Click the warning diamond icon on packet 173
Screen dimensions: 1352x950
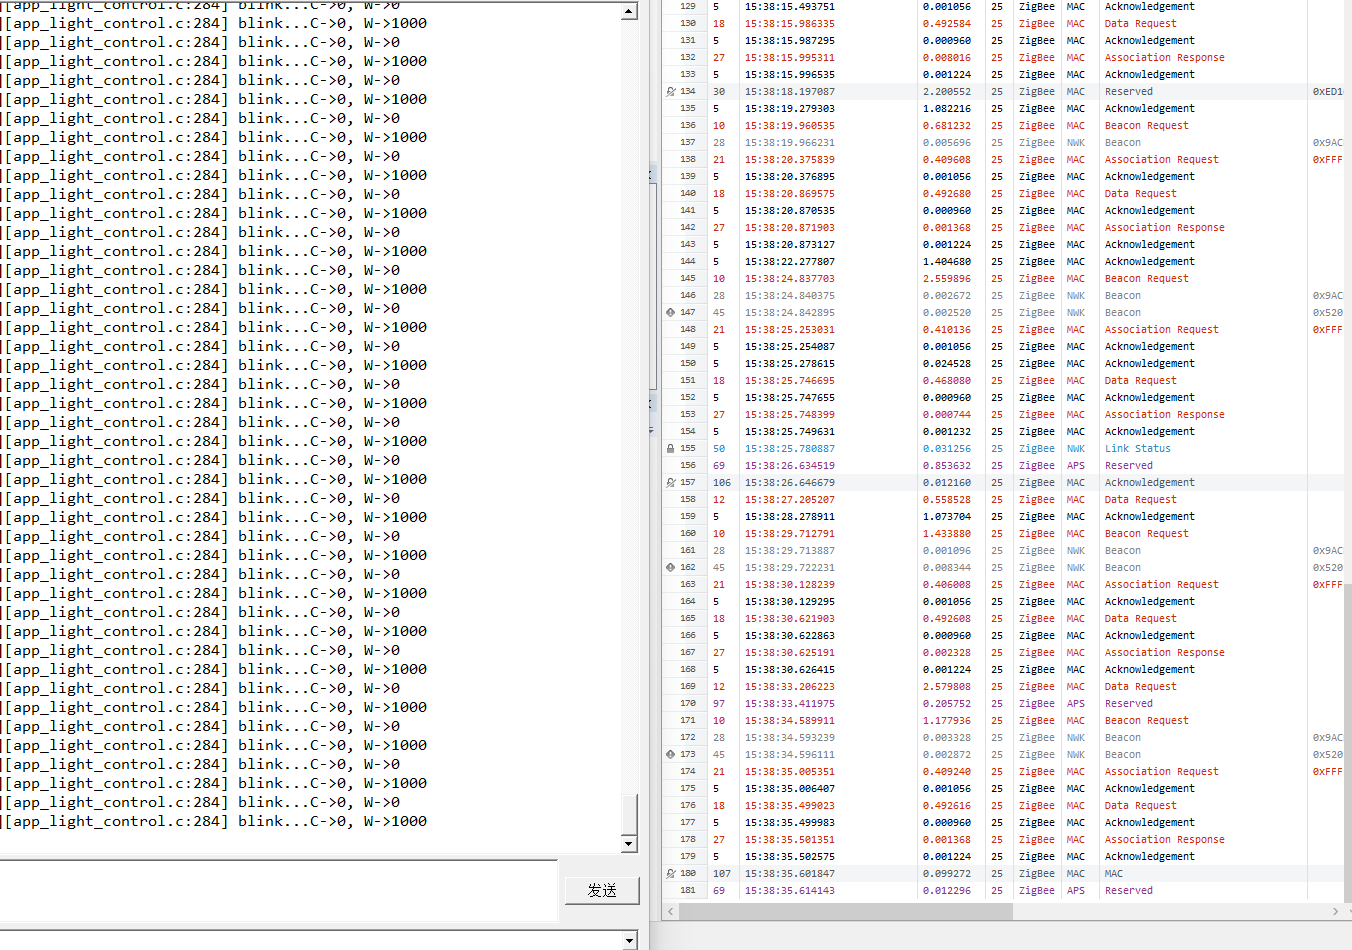tap(670, 755)
